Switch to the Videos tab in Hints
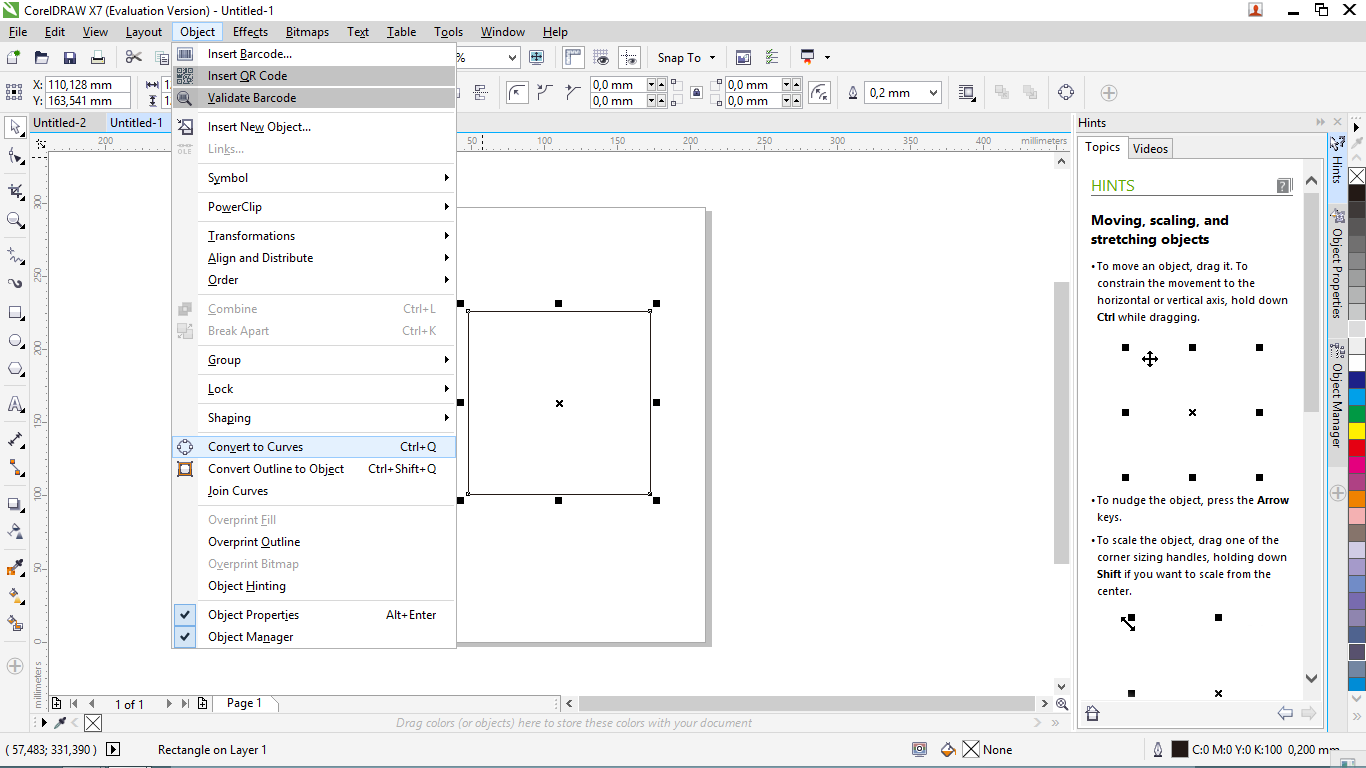Viewport: 1366px width, 768px height. [1150, 148]
